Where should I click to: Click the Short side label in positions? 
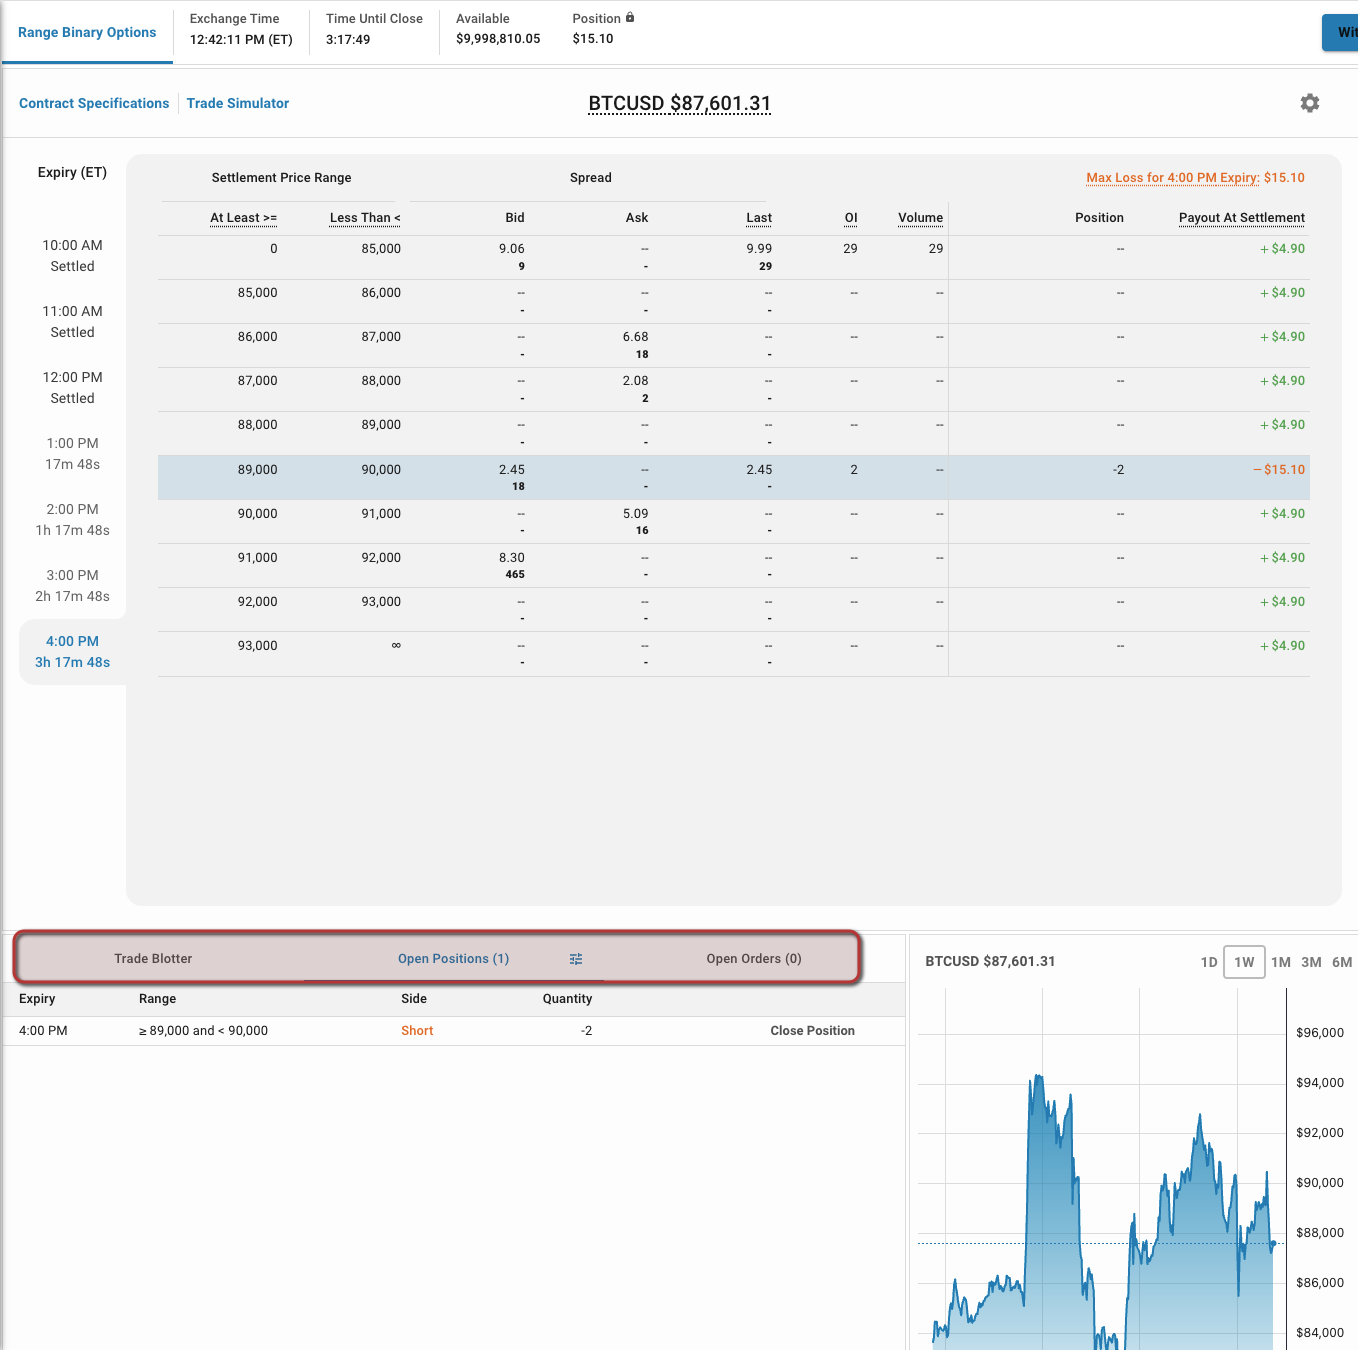(417, 1031)
